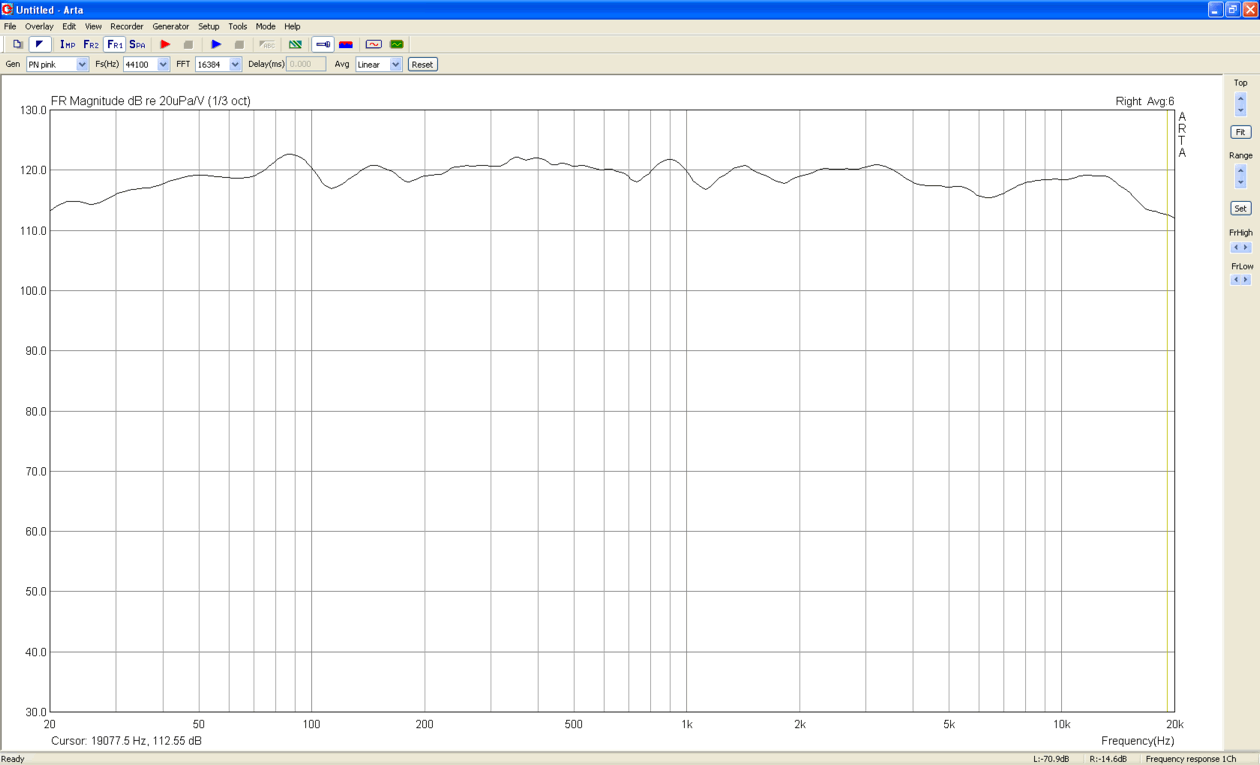The image size is (1260, 765).
Task: Click the 'Frequency(Hz)' axis label
Action: pos(1138,741)
